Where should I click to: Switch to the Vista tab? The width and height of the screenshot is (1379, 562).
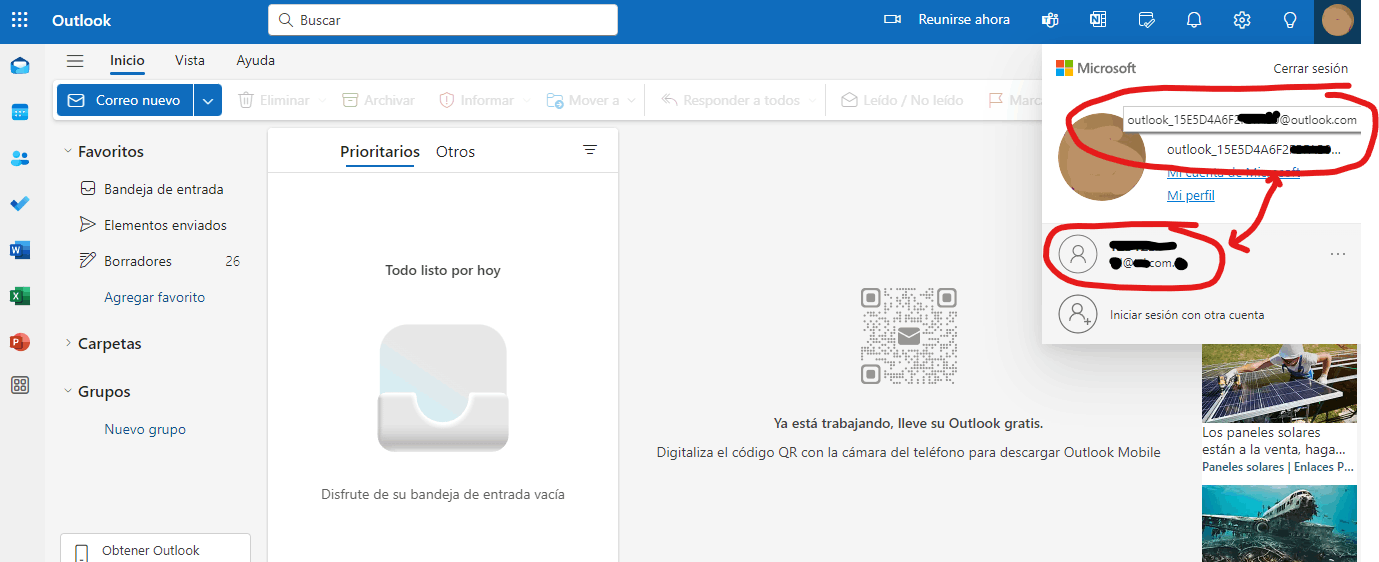(190, 61)
